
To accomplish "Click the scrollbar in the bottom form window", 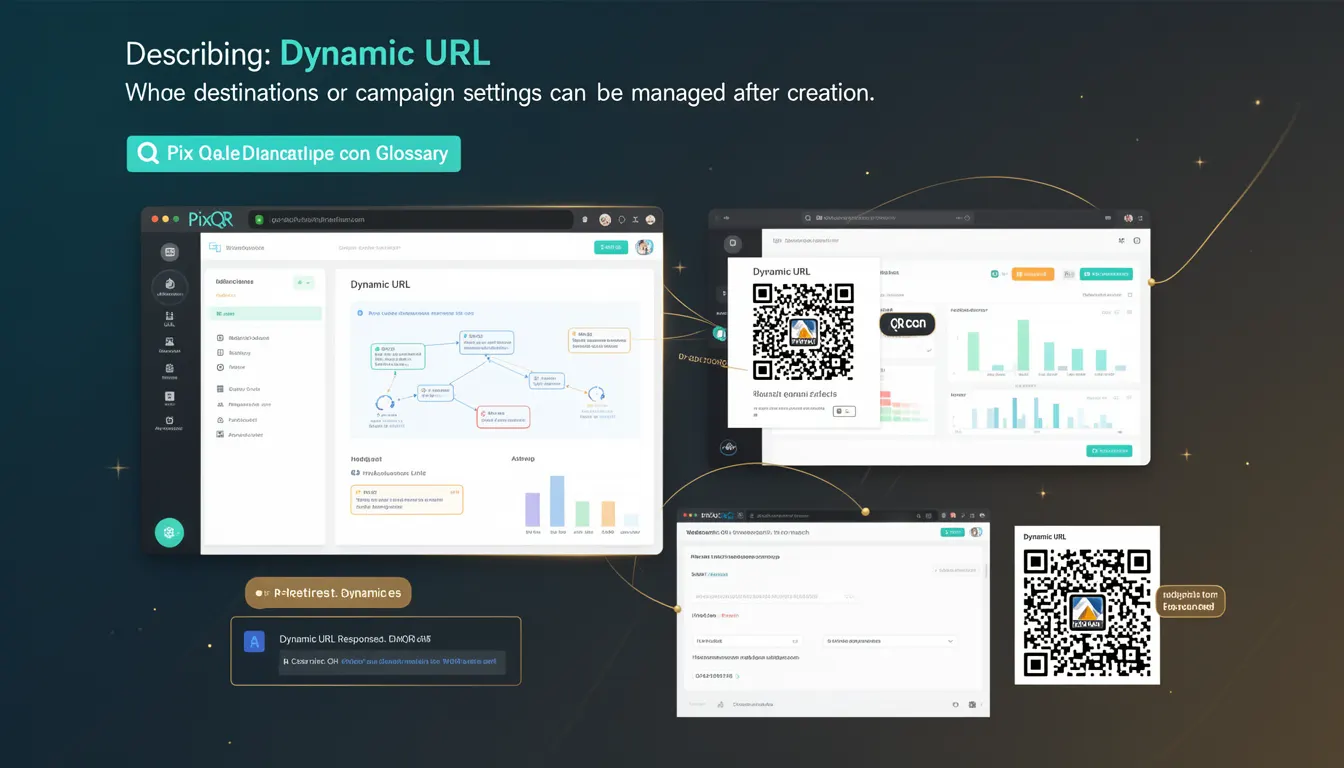I will [986, 570].
